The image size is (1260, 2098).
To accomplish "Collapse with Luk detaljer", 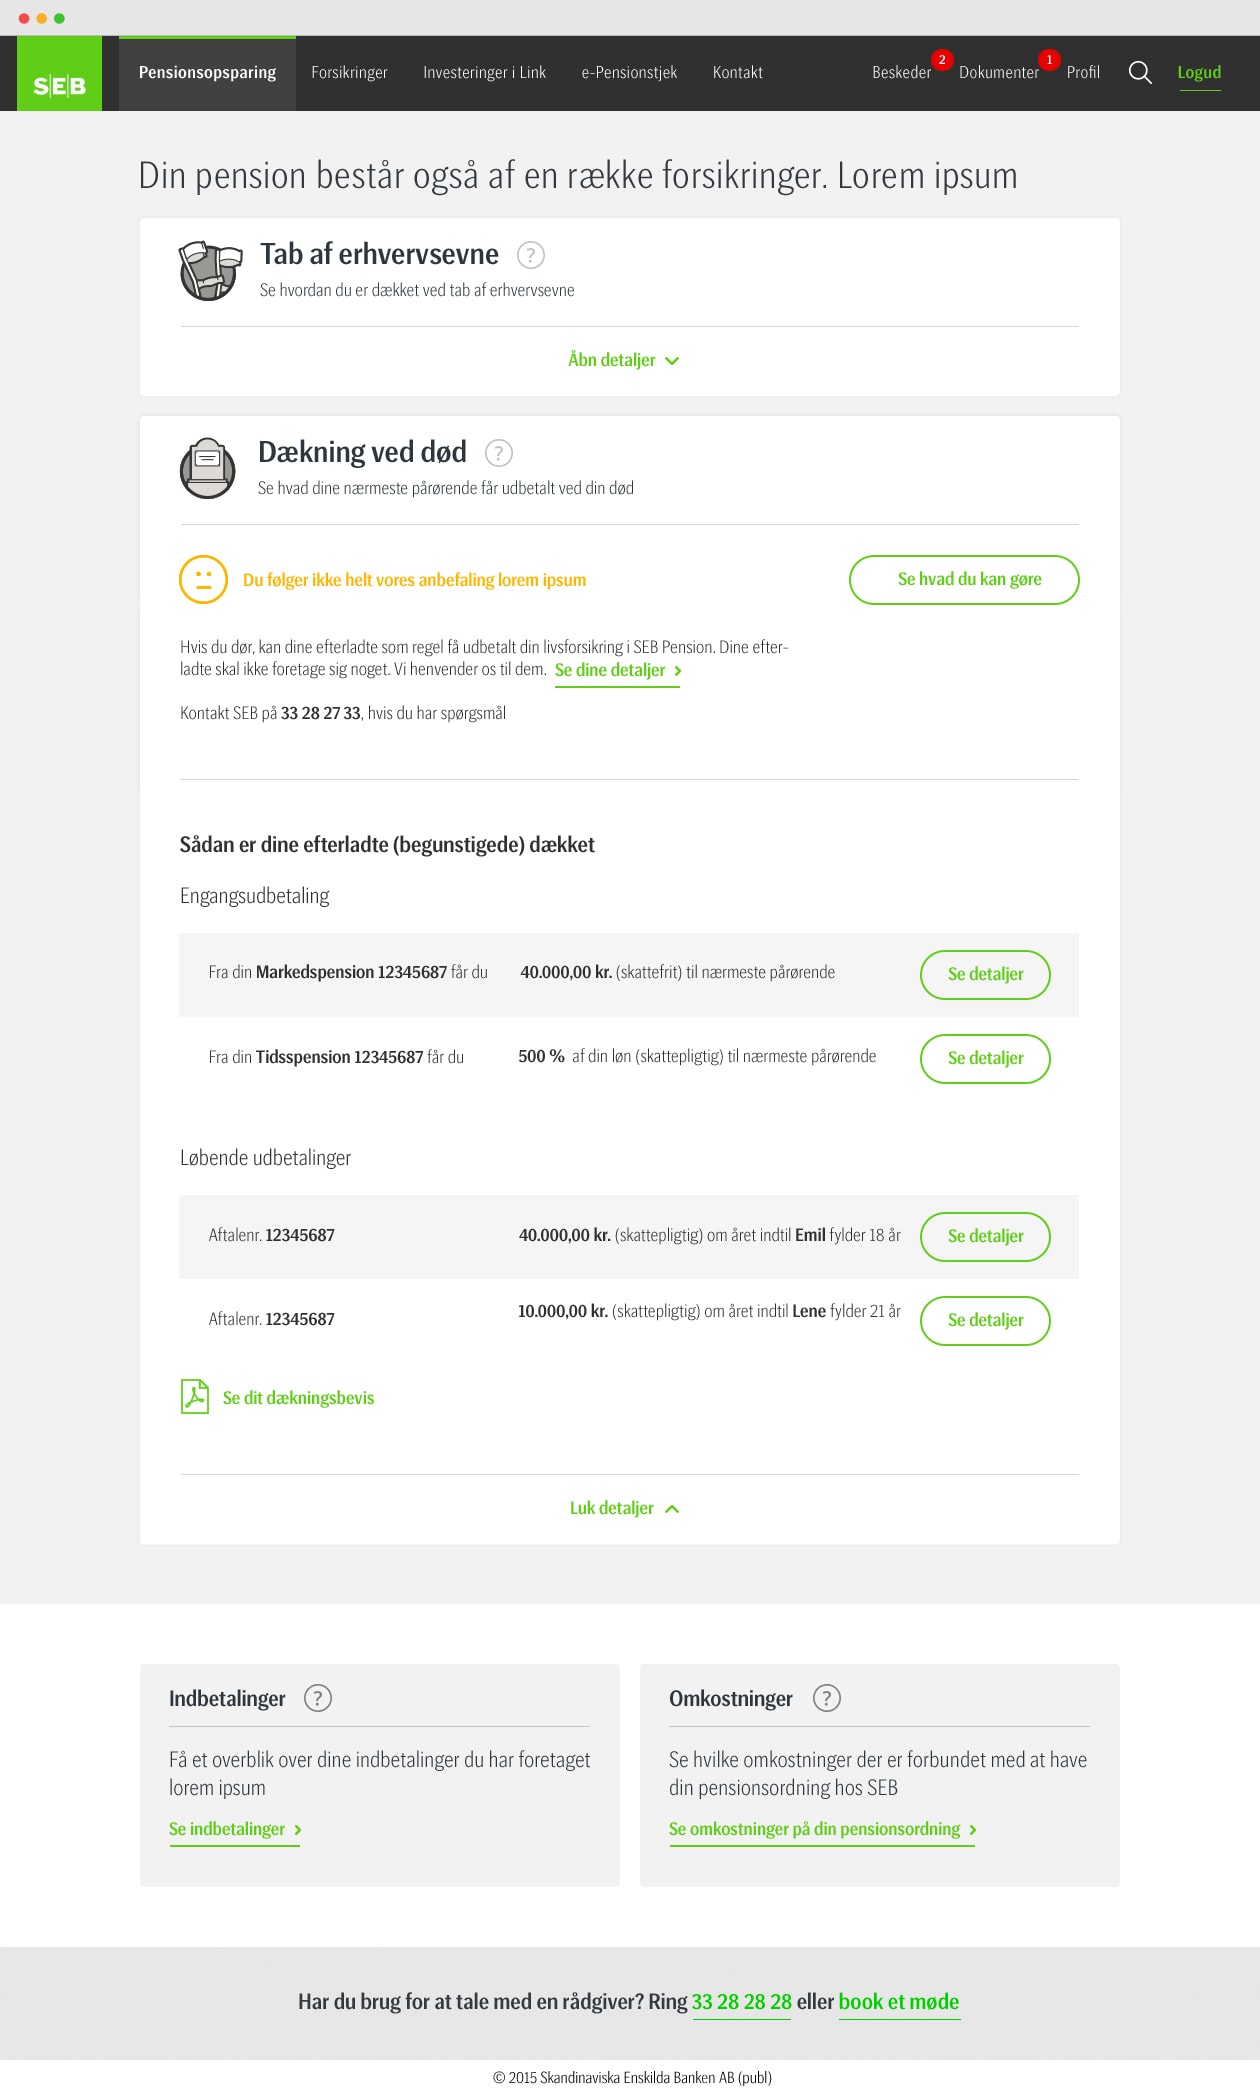I will pyautogui.click(x=624, y=1508).
